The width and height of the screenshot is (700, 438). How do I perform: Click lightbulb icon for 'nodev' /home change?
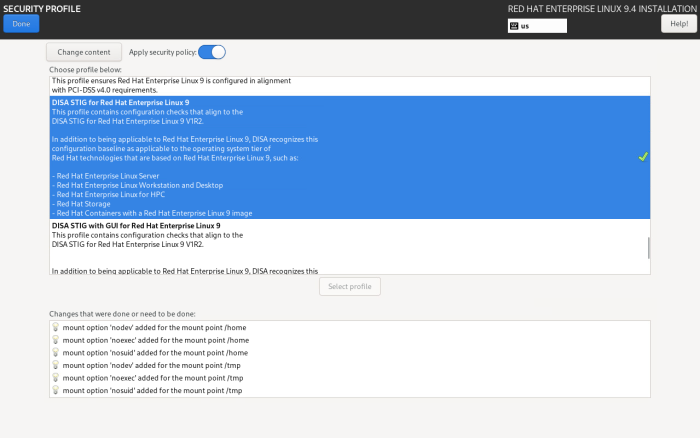coord(55,327)
